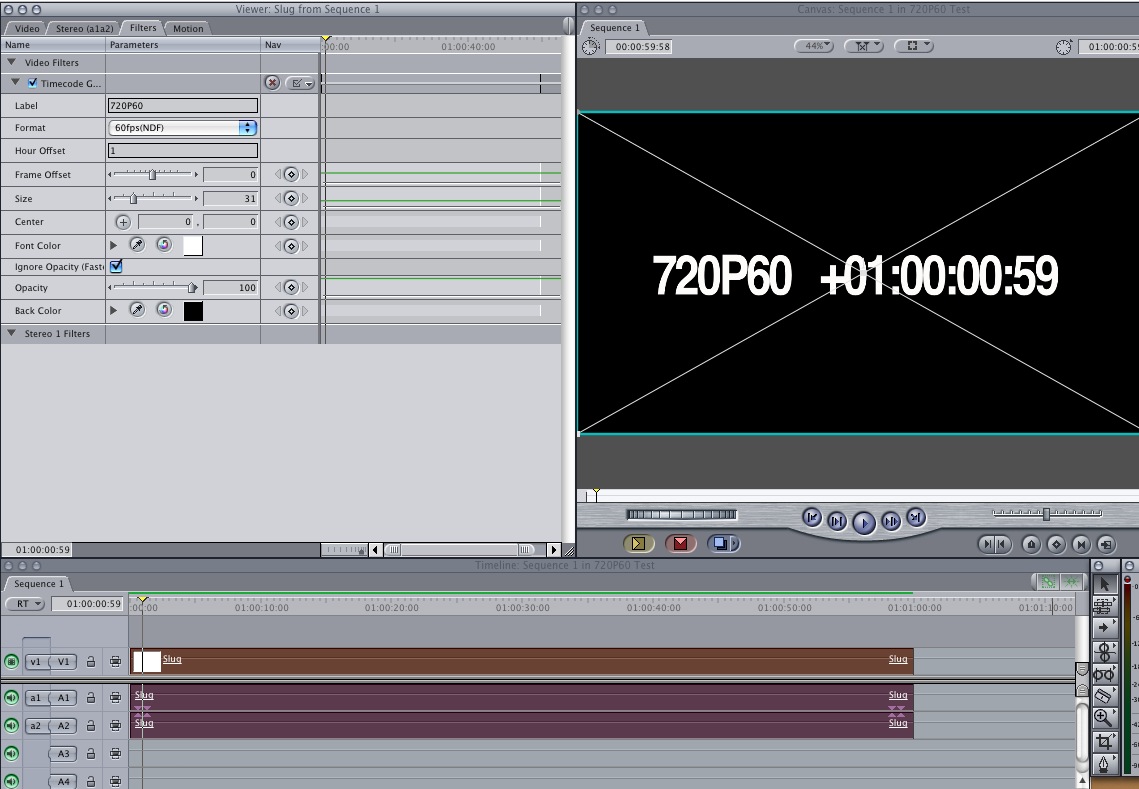Select the Selection arrow tool

1104,583
